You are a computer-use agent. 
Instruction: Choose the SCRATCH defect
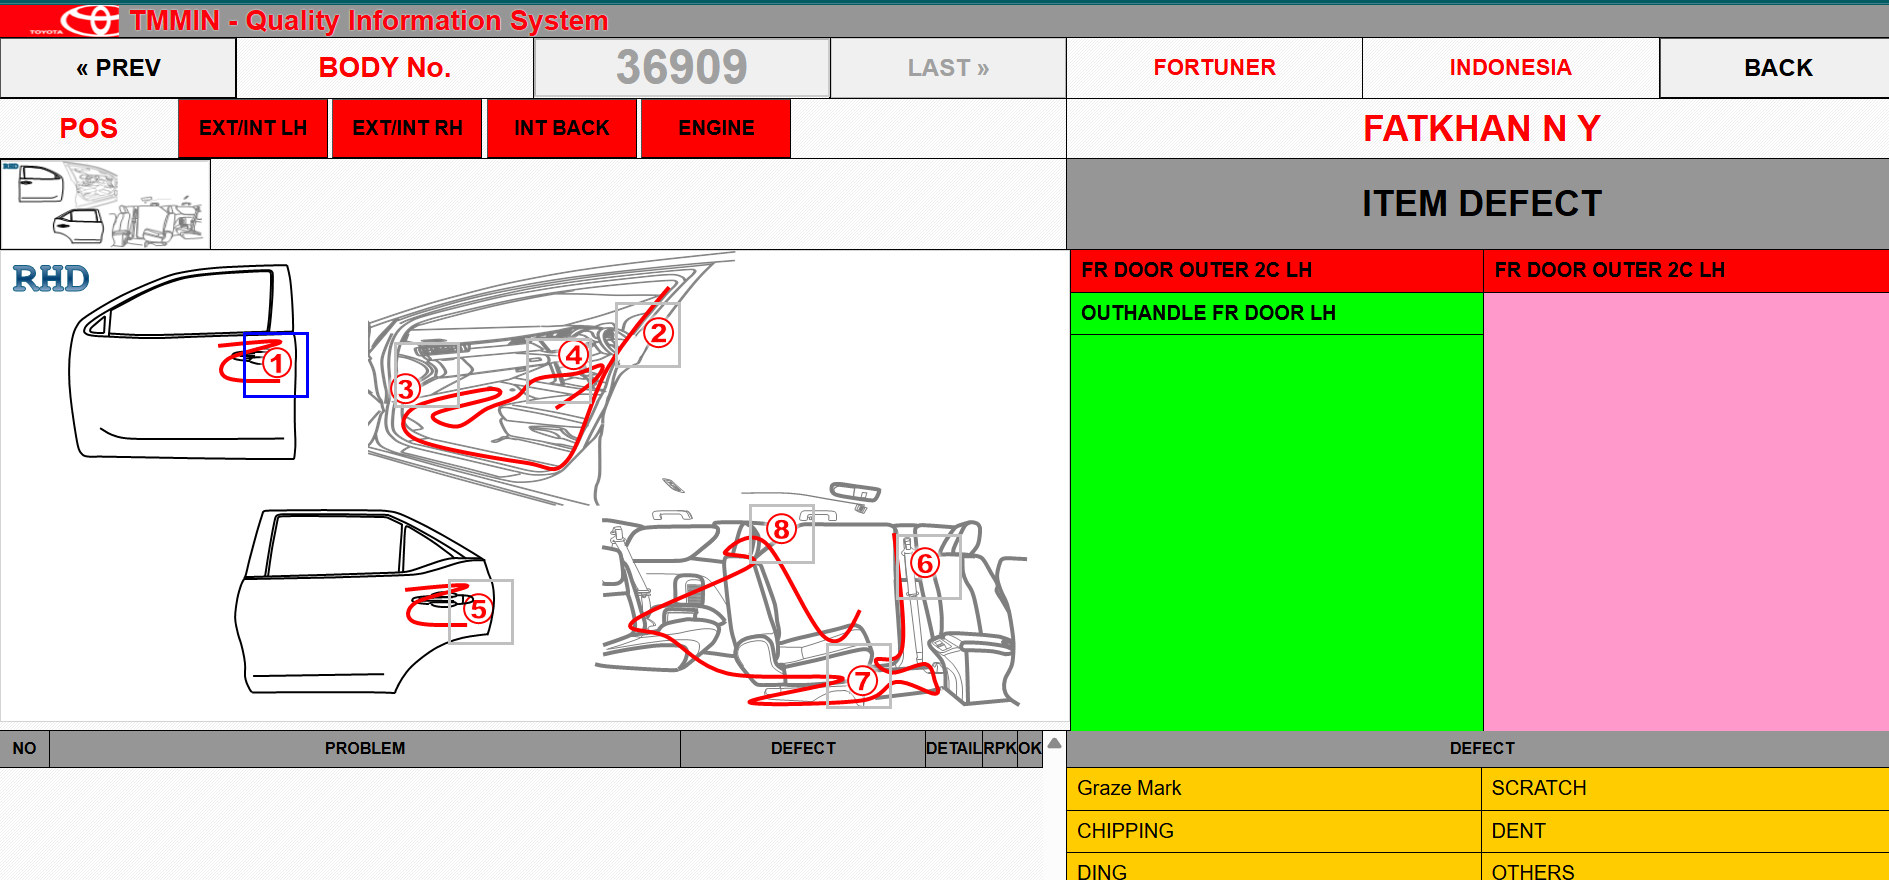tap(1685, 788)
